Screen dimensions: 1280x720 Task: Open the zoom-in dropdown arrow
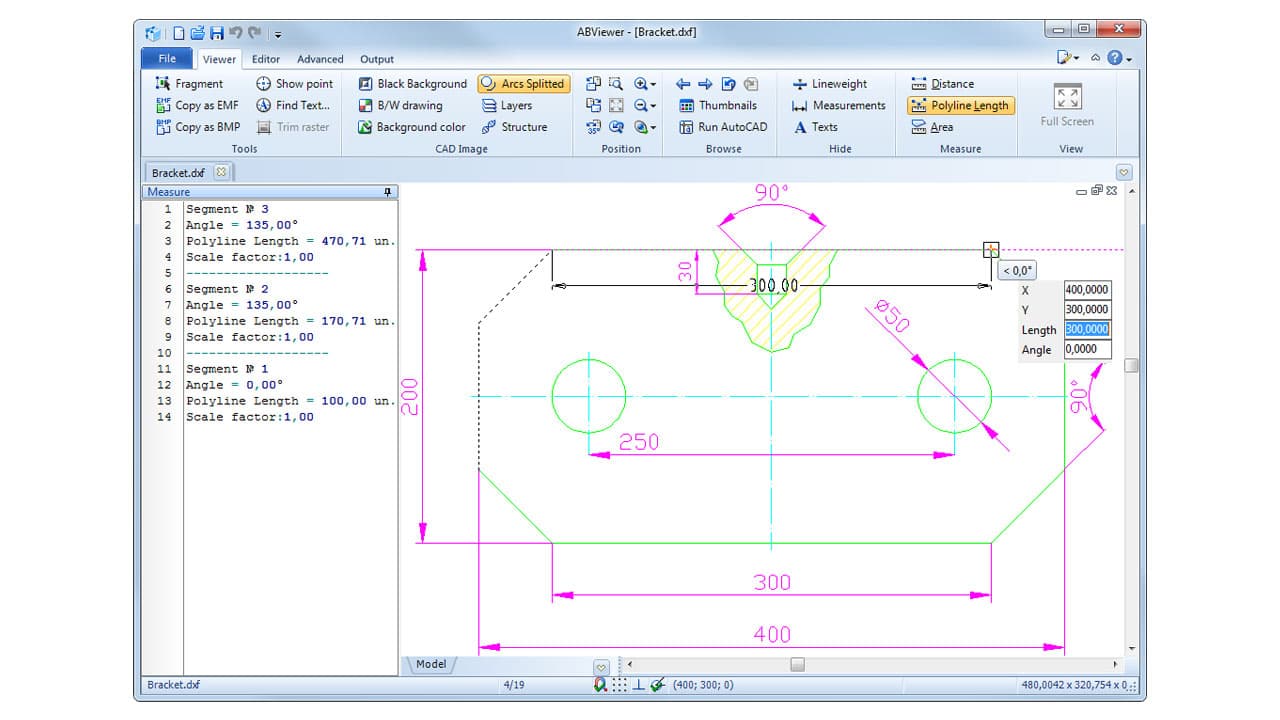pyautogui.click(x=651, y=85)
